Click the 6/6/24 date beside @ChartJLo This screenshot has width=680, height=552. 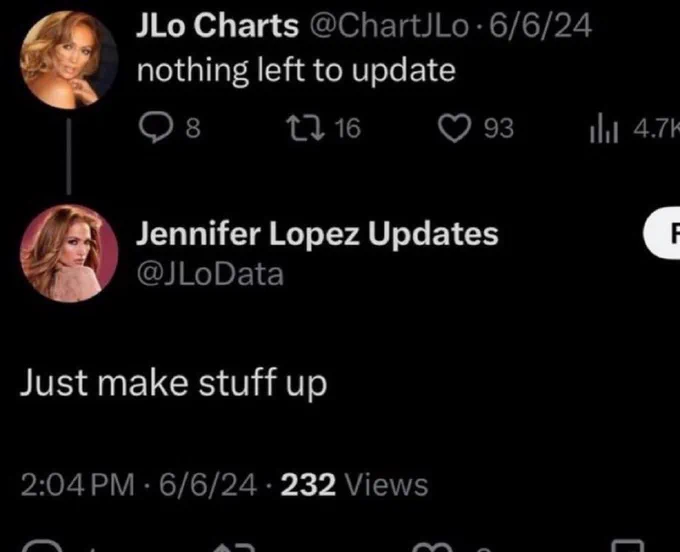pos(540,26)
